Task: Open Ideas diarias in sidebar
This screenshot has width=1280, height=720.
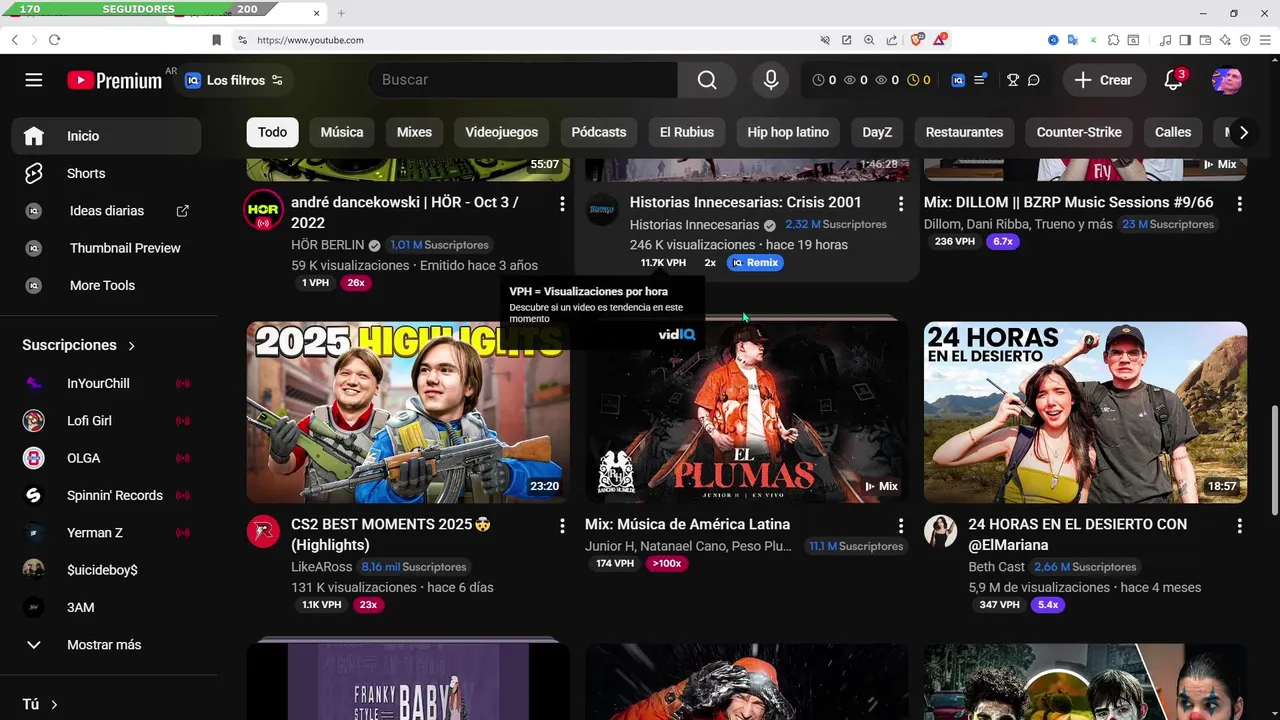Action: [106, 211]
